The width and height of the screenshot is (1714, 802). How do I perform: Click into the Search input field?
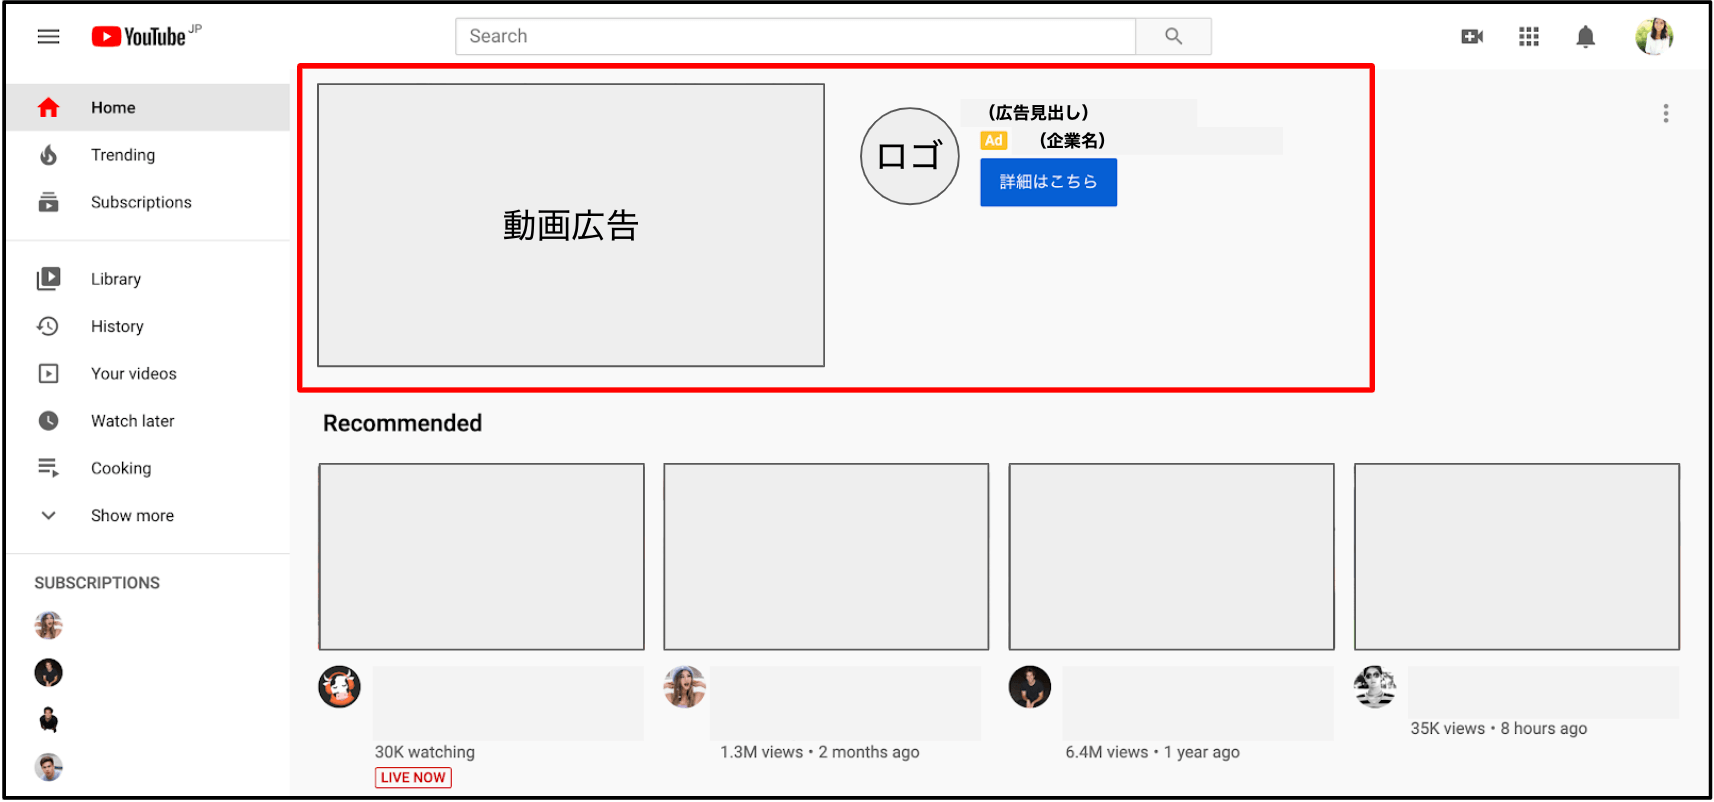[x=795, y=37]
